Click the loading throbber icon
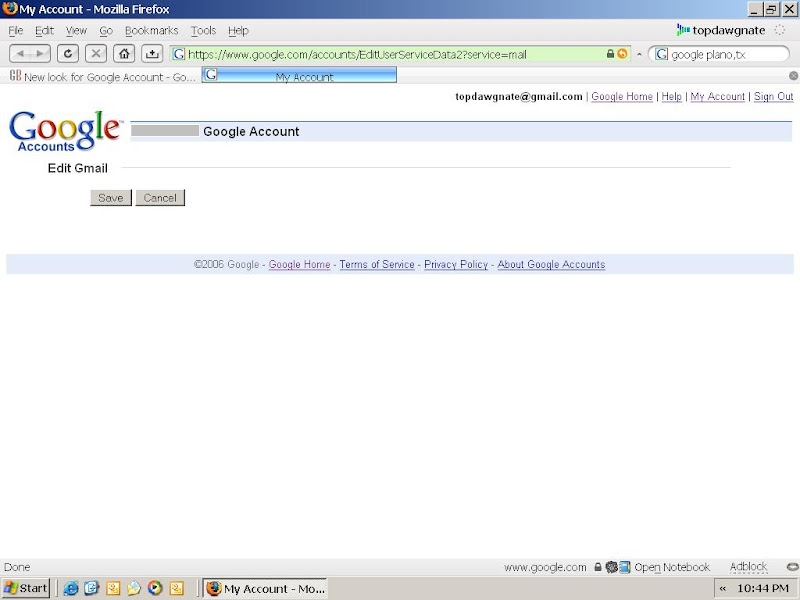This screenshot has height=600, width=800. pyautogui.click(x=780, y=30)
